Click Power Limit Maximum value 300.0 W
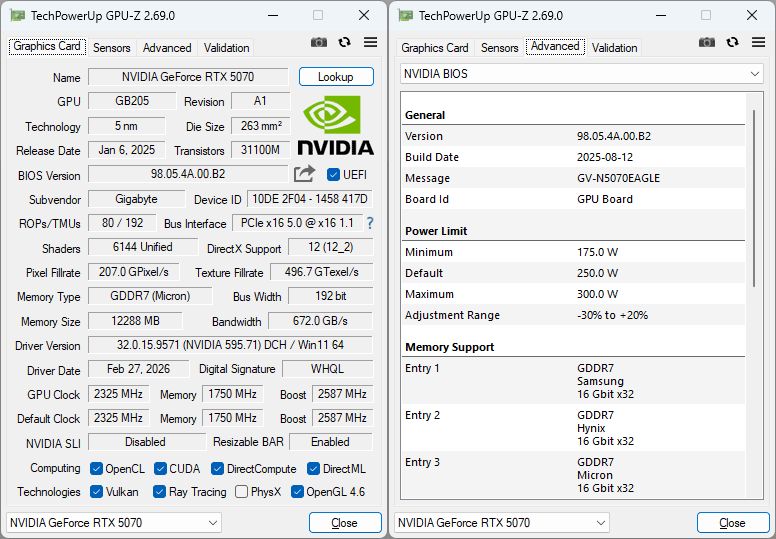 (597, 294)
